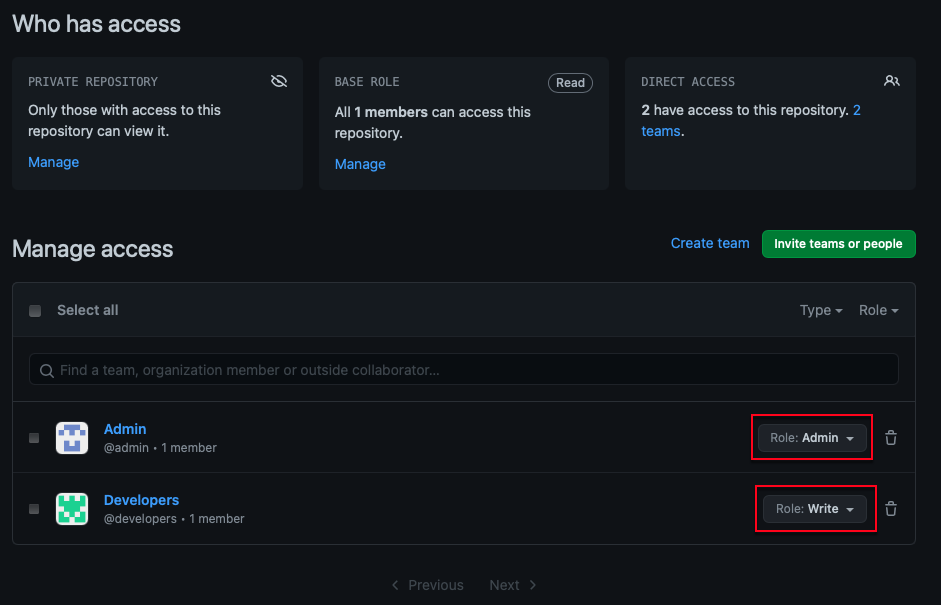This screenshot has height=605, width=941.
Task: Click the direct access people icon
Action: coord(891,81)
